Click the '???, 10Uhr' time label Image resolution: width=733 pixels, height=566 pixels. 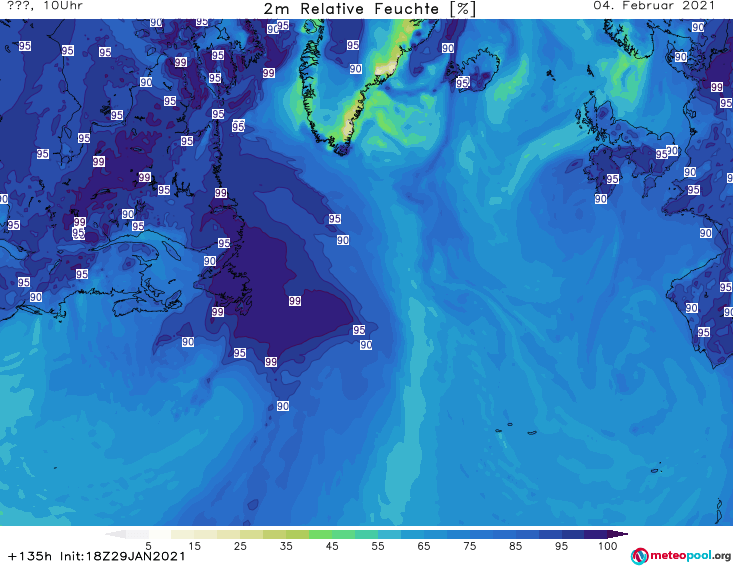pyautogui.click(x=45, y=6)
